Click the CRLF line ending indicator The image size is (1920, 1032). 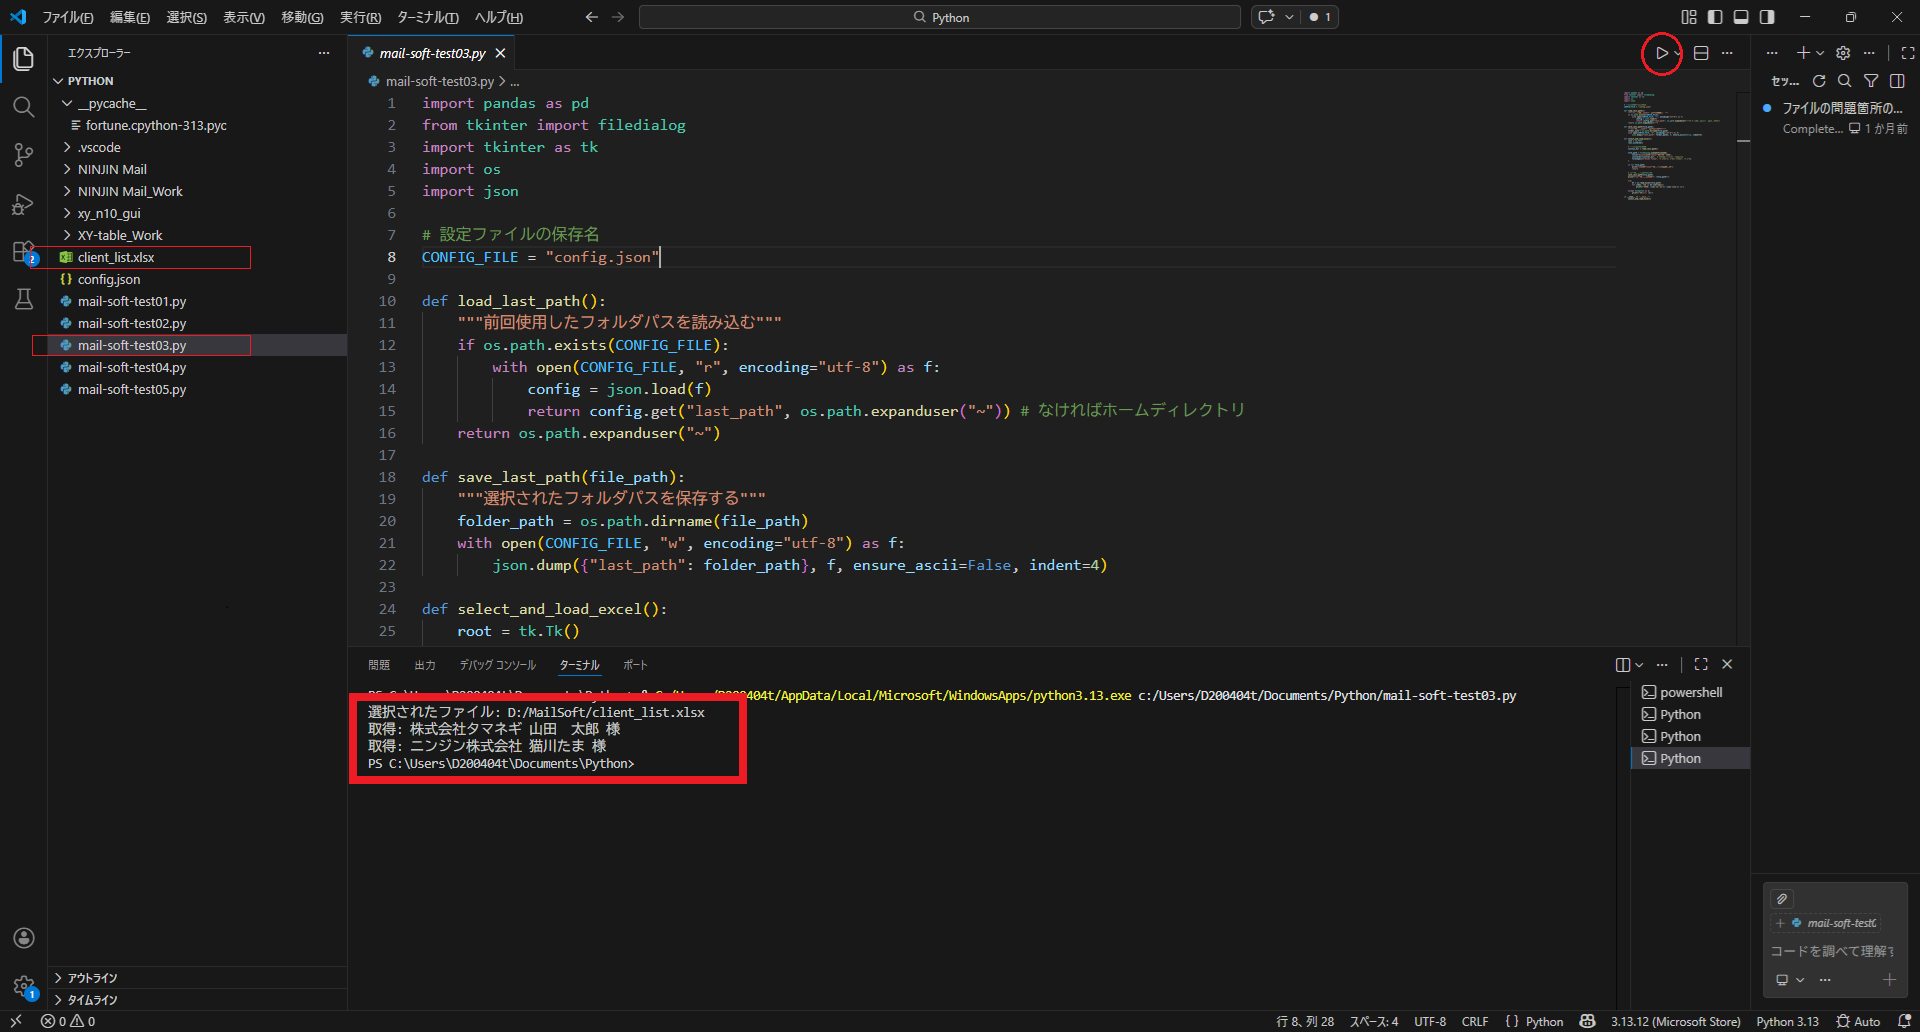pos(1474,1021)
